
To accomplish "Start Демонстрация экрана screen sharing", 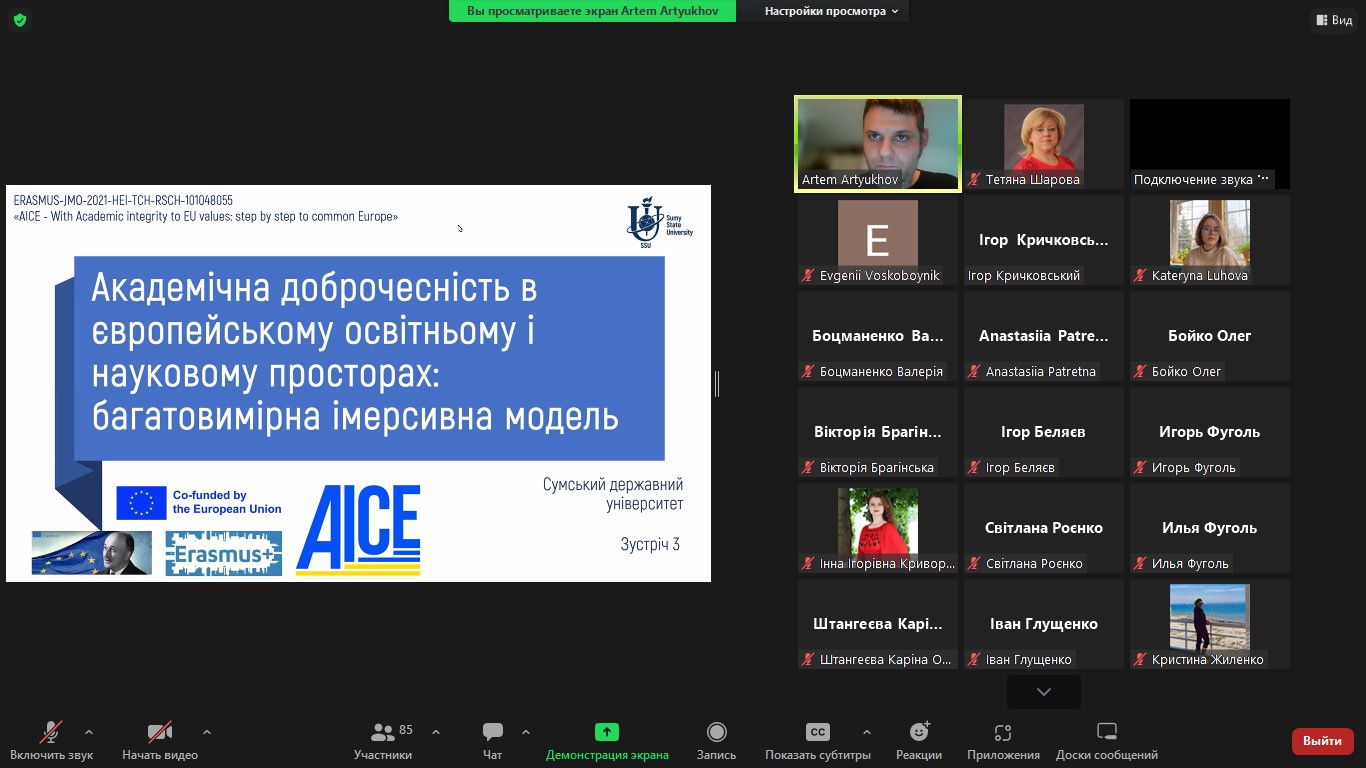I will pos(607,742).
